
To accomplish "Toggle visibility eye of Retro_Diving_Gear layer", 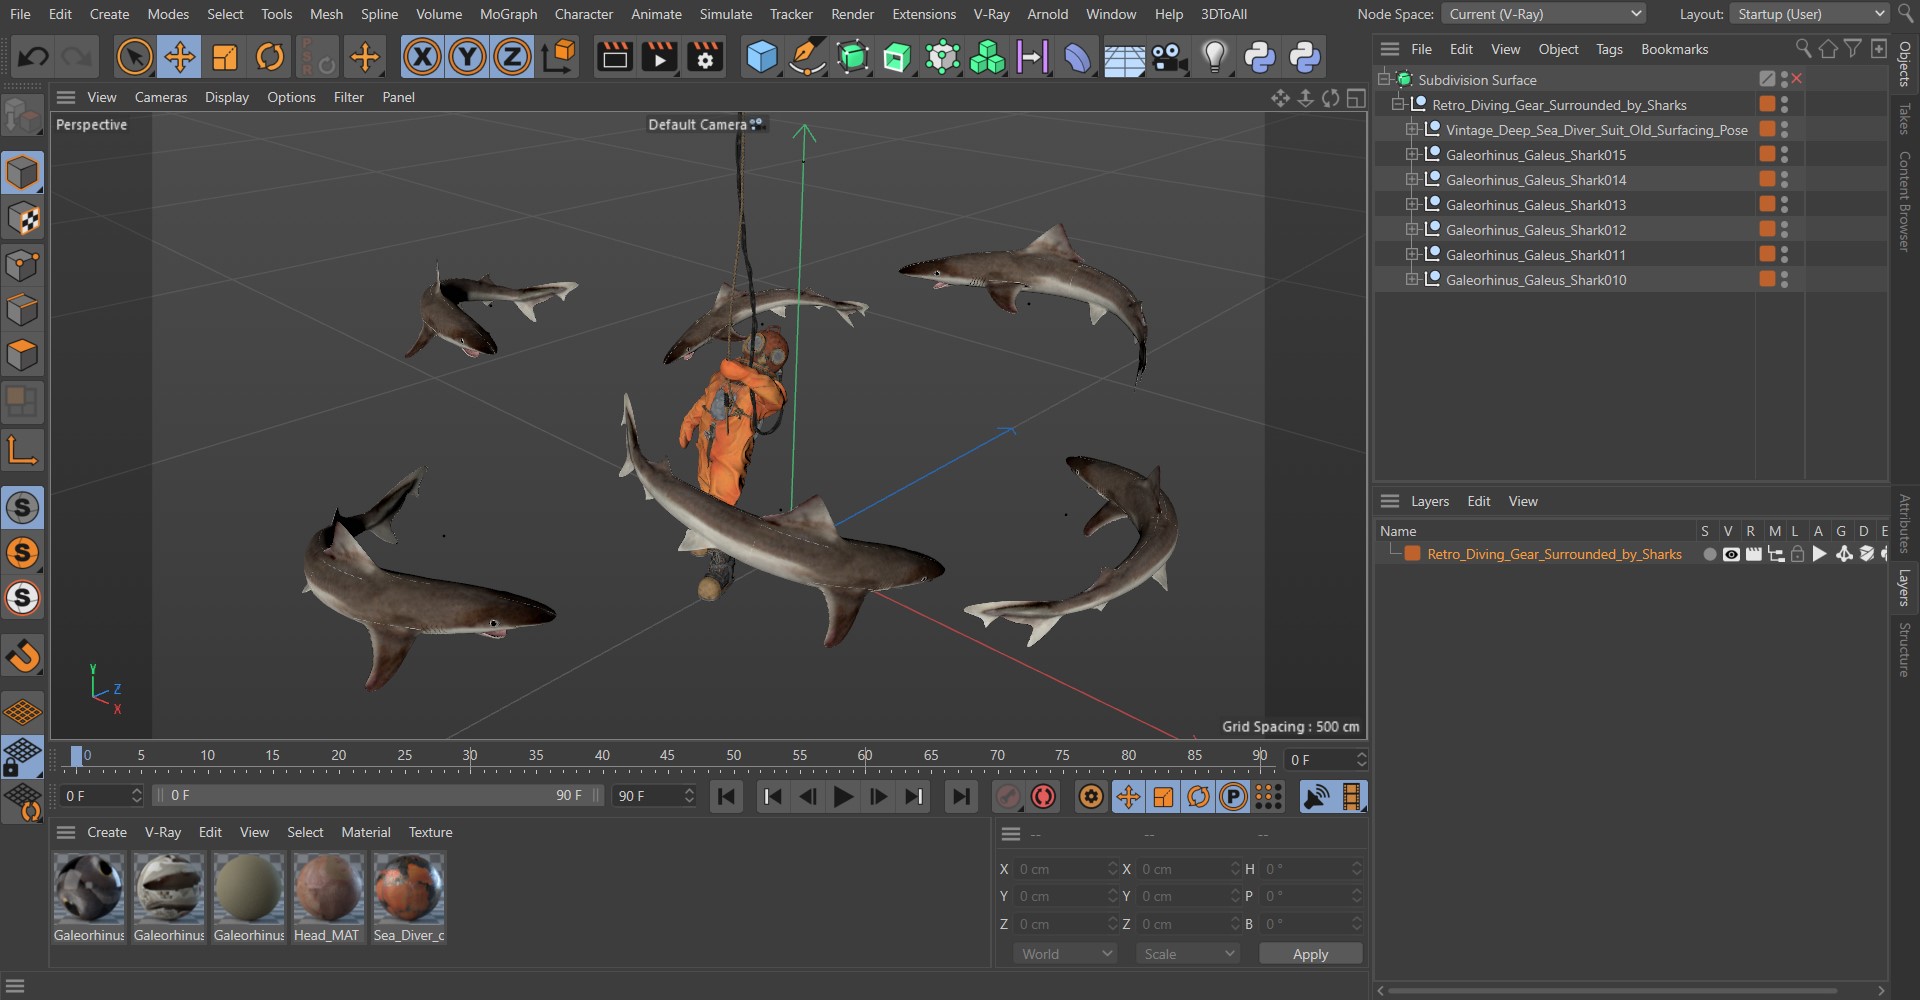I will (x=1731, y=554).
